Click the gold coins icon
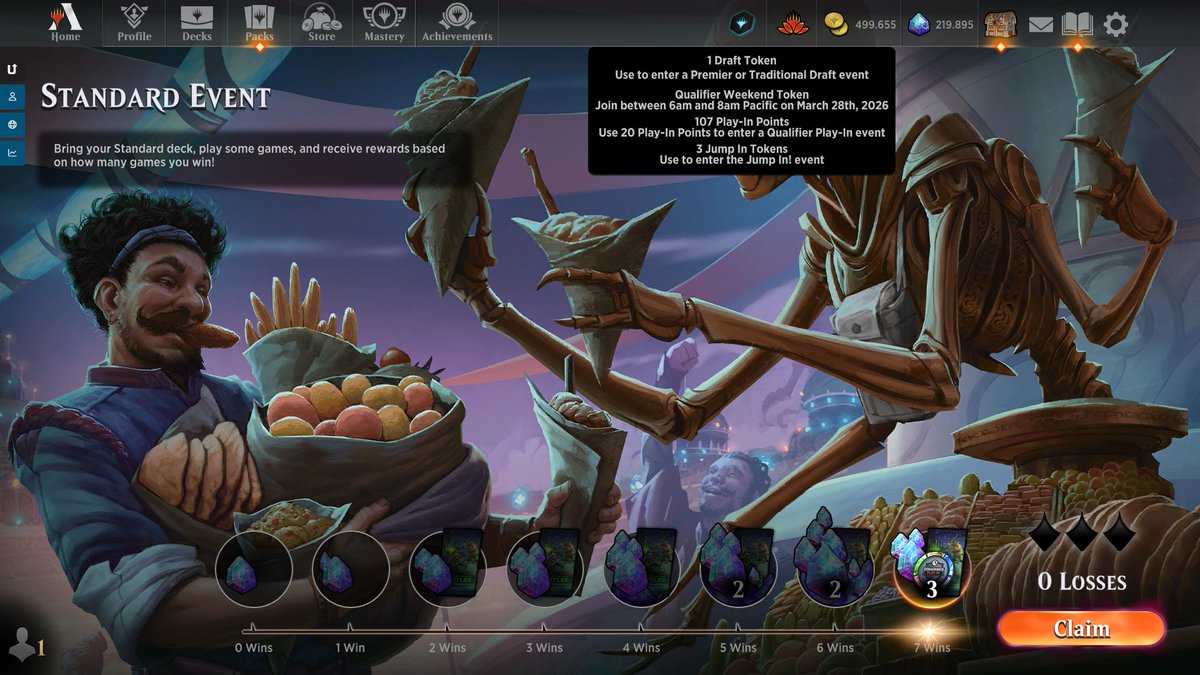 tap(836, 23)
